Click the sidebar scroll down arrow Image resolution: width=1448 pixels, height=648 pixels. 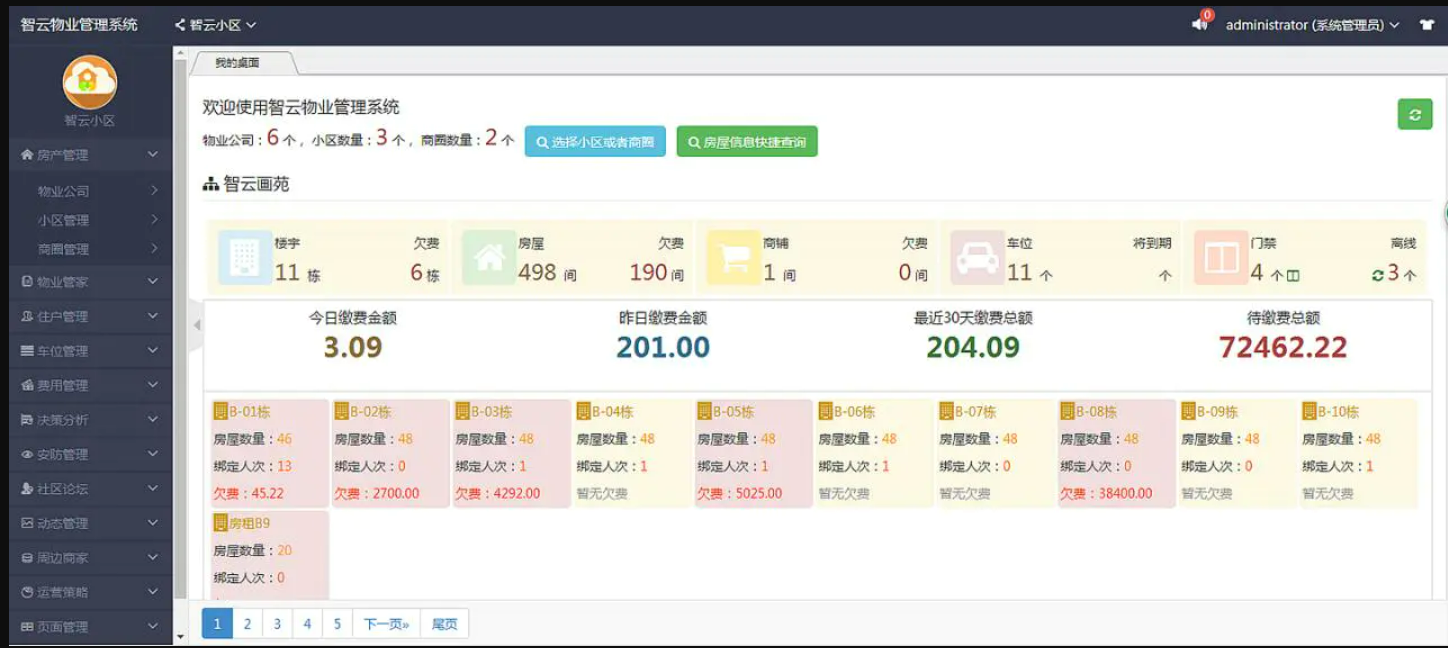click(x=180, y=636)
